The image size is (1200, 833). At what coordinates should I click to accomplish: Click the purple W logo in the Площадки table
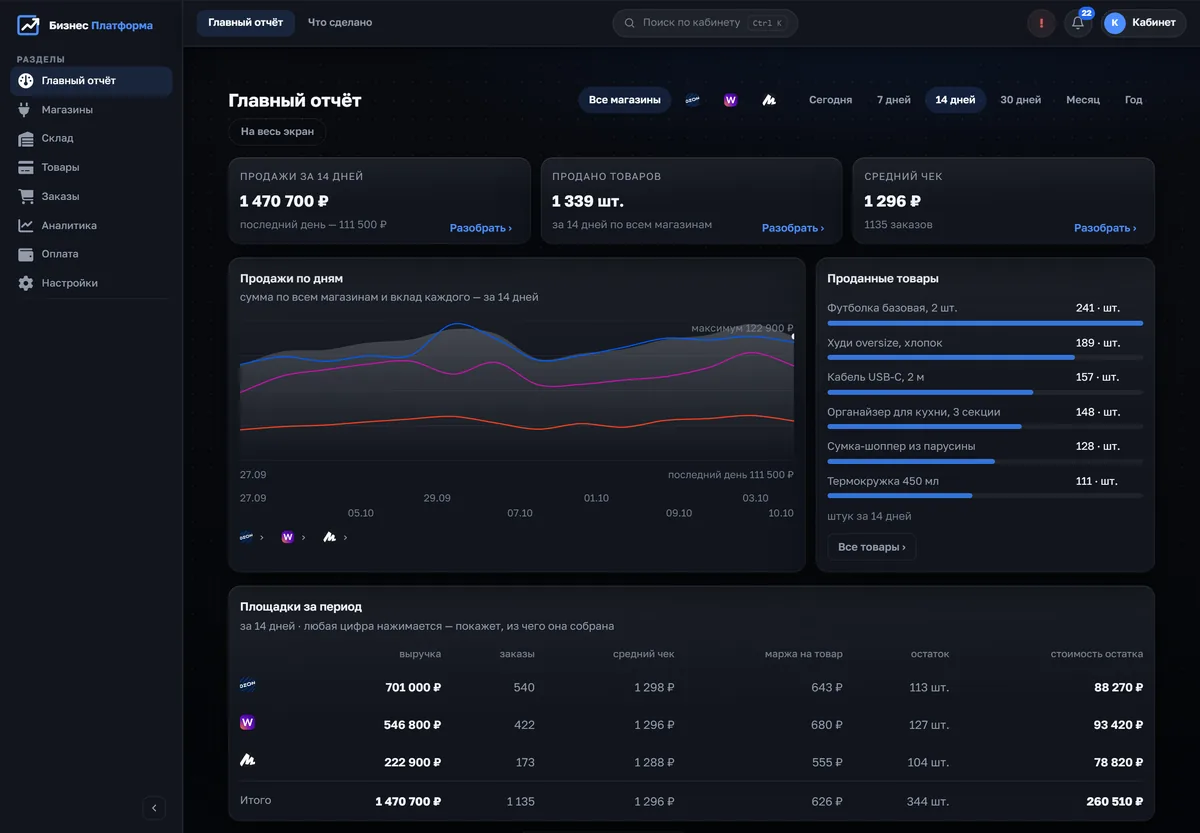point(247,722)
